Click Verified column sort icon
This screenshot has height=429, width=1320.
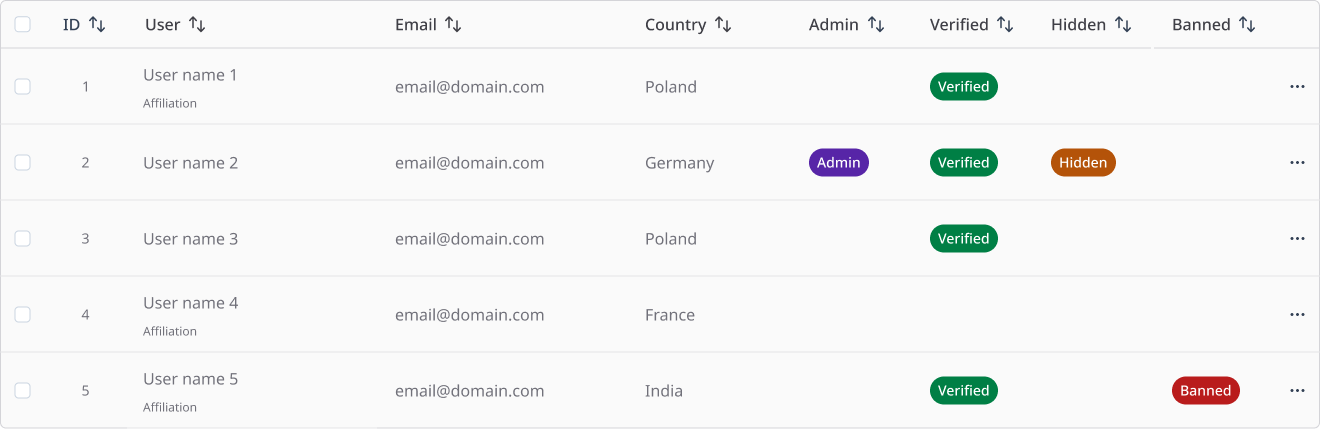click(x=1005, y=24)
